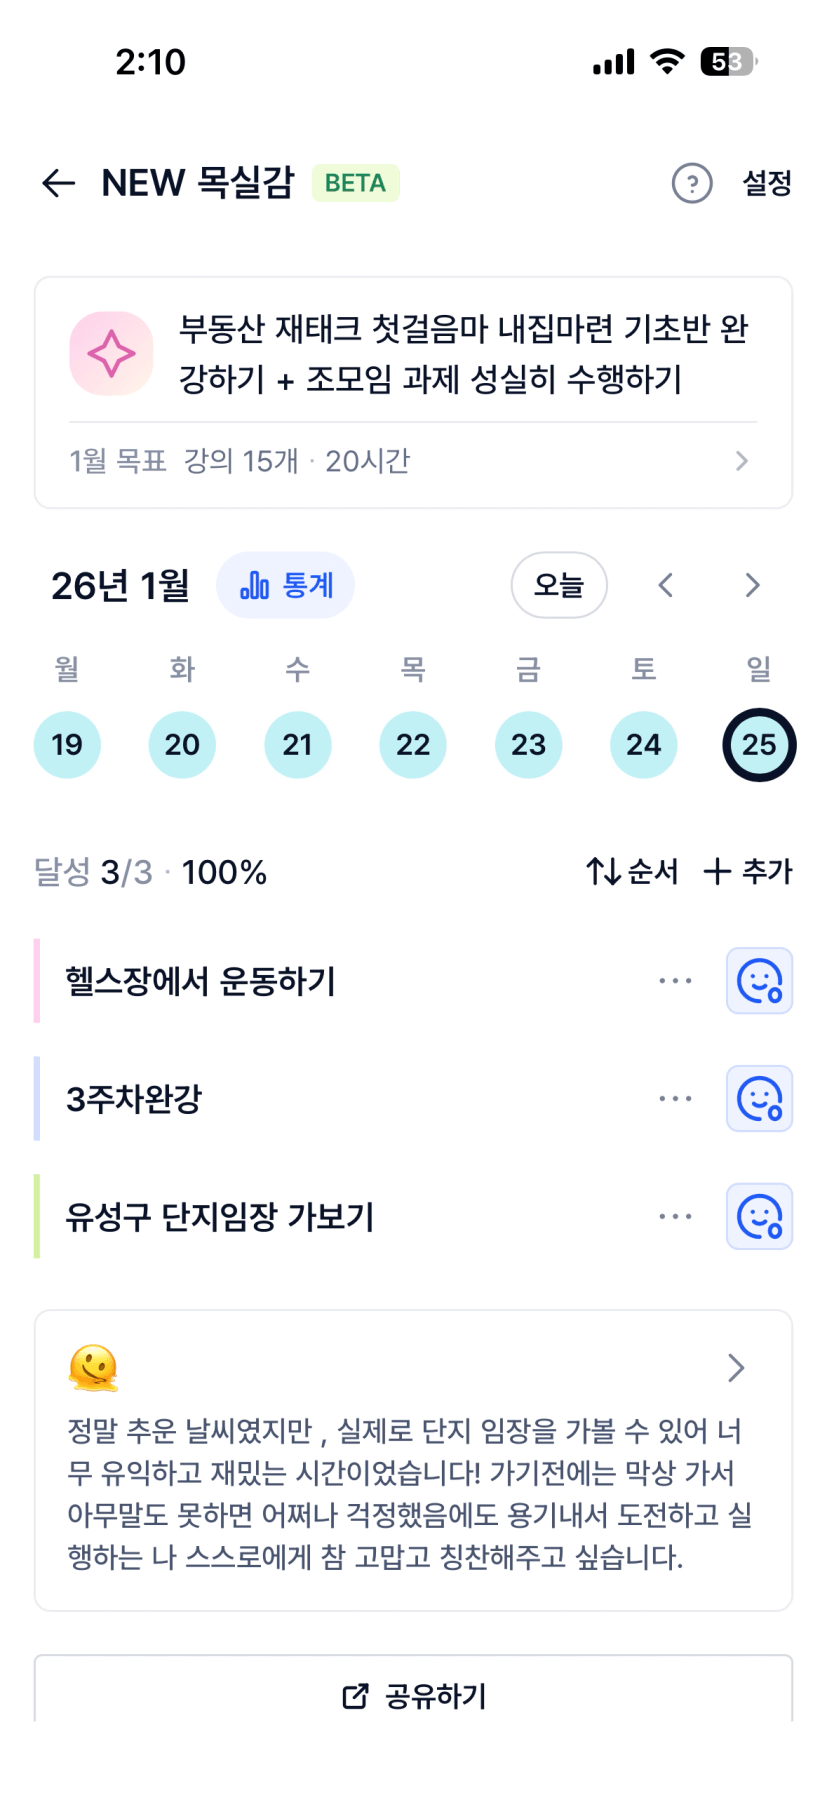
Task: Open more options for 유성구 단지임장 가보기
Action: click(675, 1217)
